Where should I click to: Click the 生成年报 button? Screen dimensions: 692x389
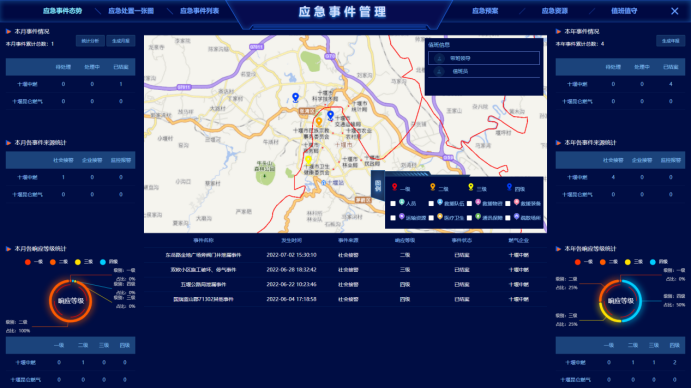pyautogui.click(x=670, y=41)
